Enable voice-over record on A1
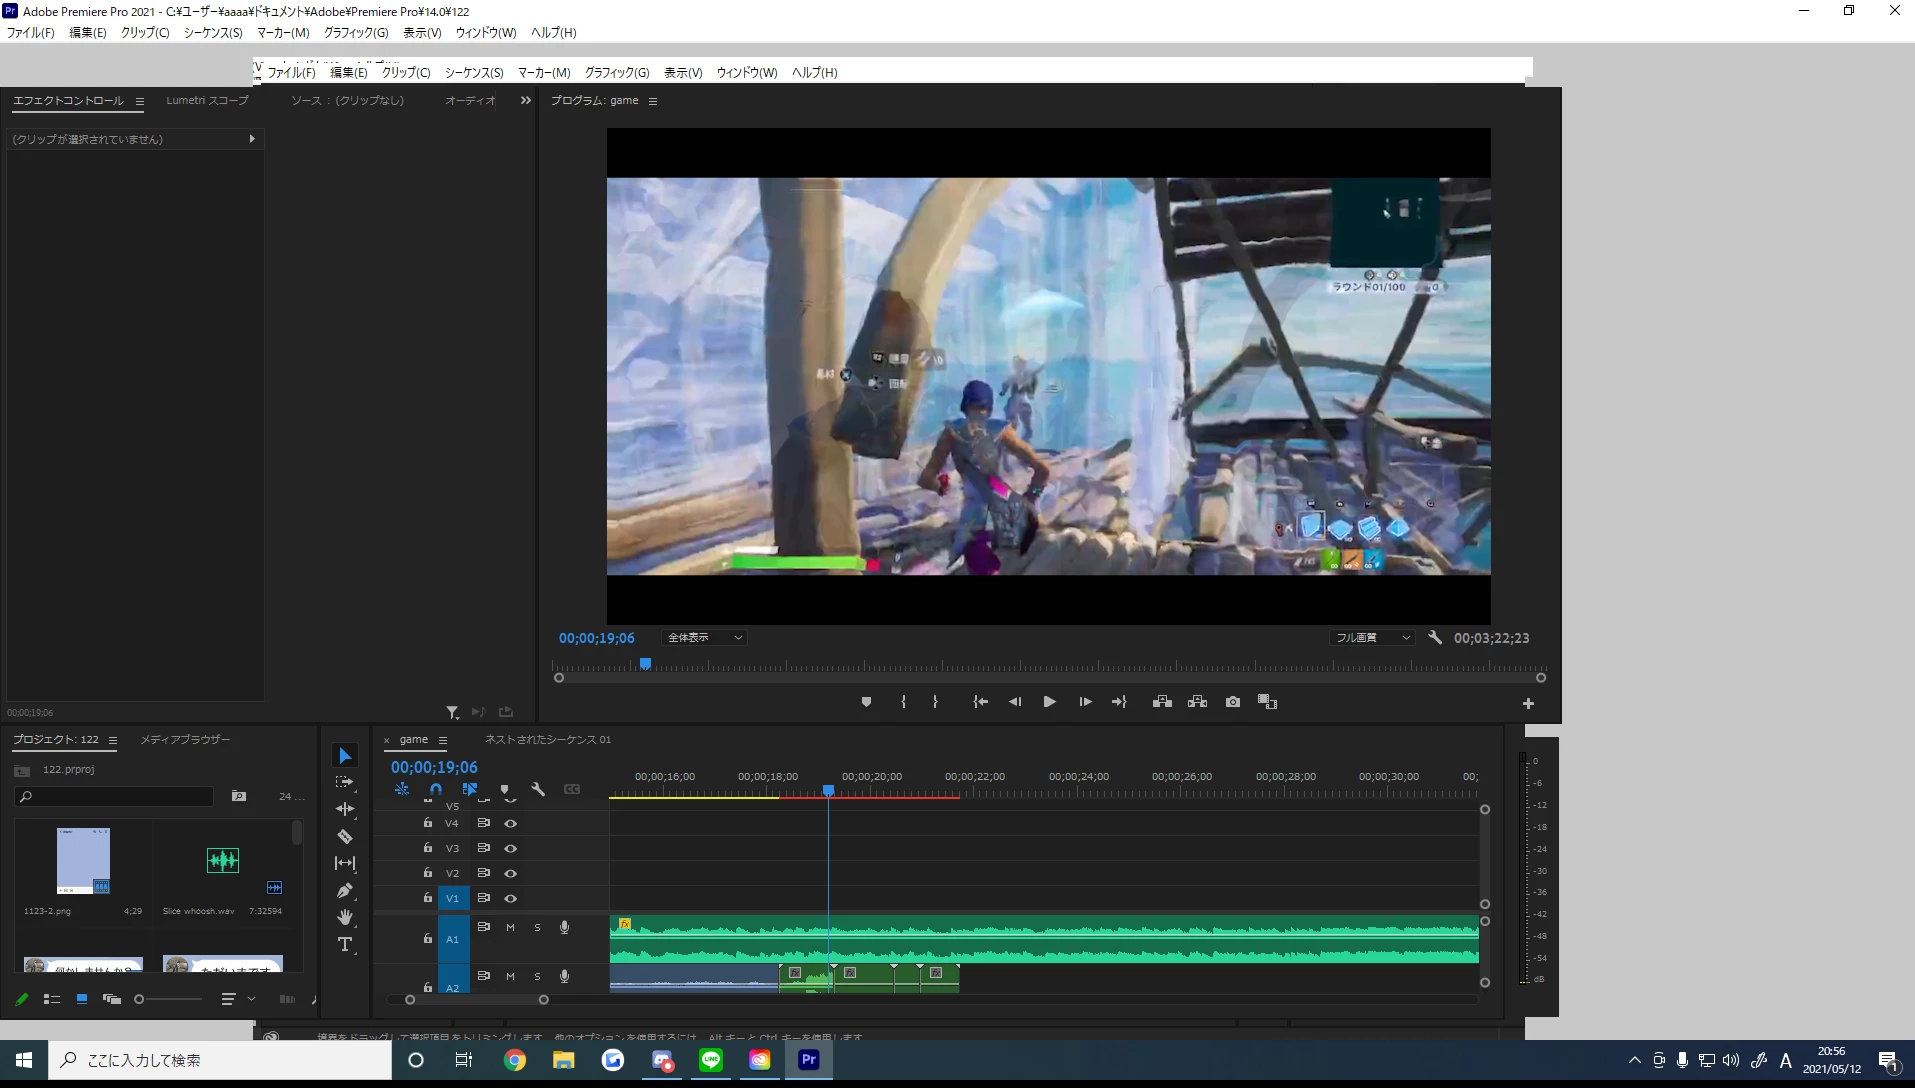Screen dimensions: 1915x1088 pos(564,928)
